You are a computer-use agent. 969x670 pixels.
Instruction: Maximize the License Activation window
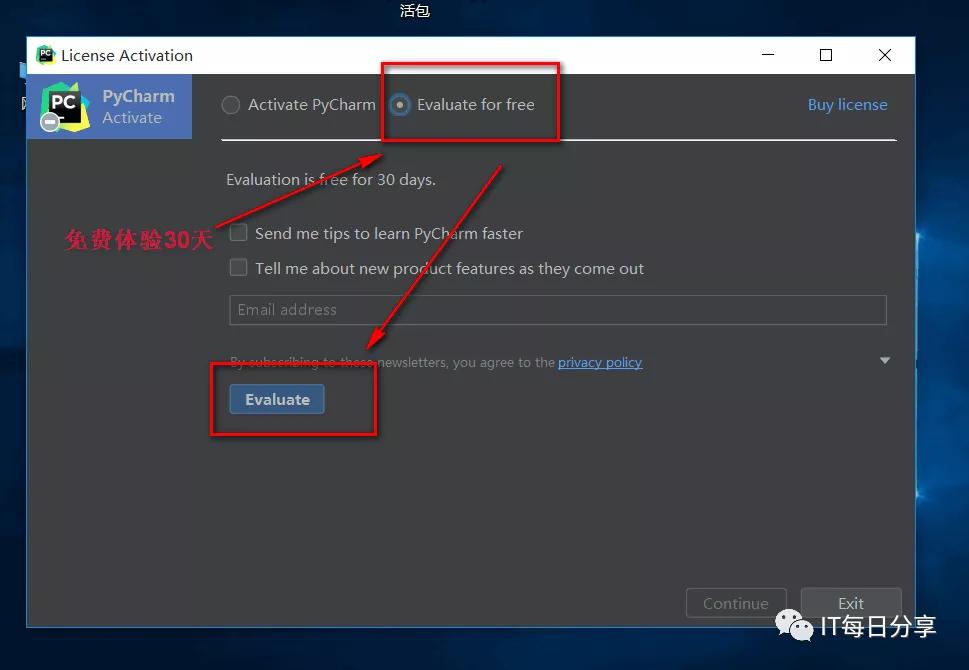[x=826, y=55]
